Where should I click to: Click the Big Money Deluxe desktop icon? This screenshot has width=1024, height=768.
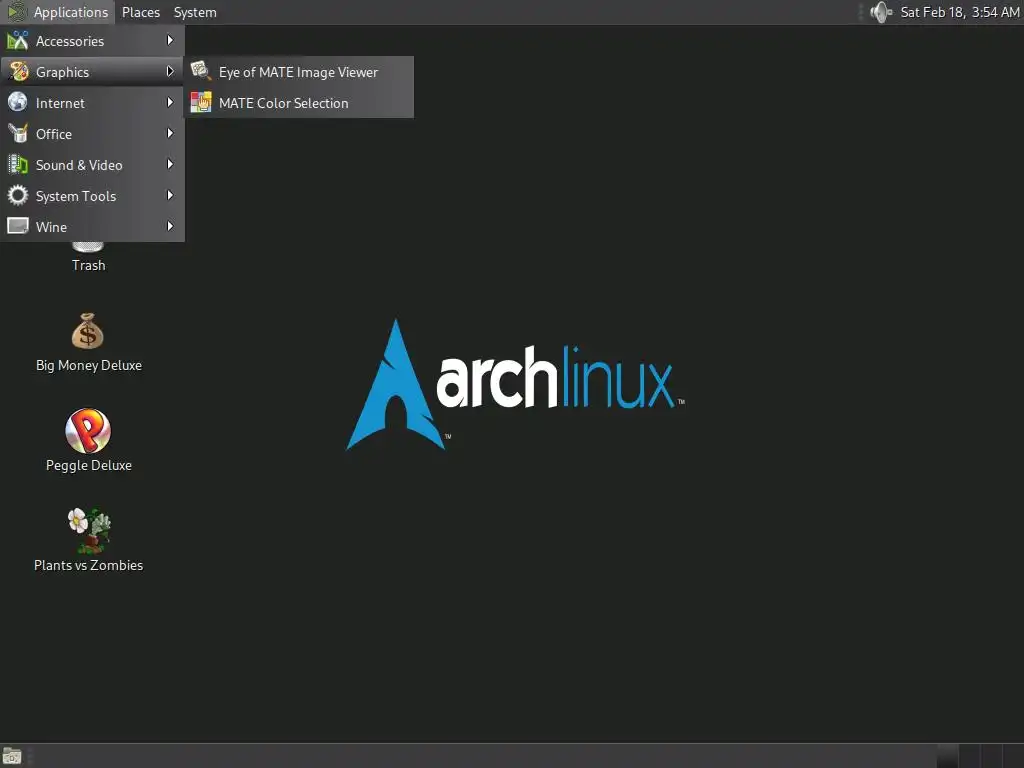88,331
